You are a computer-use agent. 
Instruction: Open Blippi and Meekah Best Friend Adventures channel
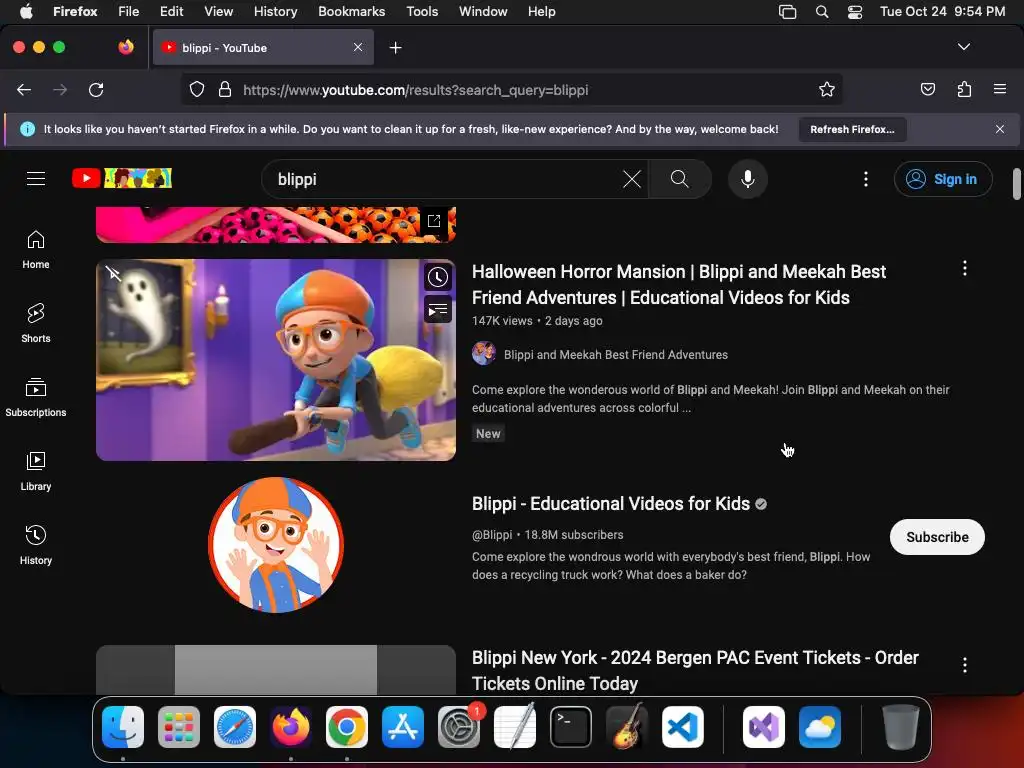pyautogui.click(x=615, y=355)
